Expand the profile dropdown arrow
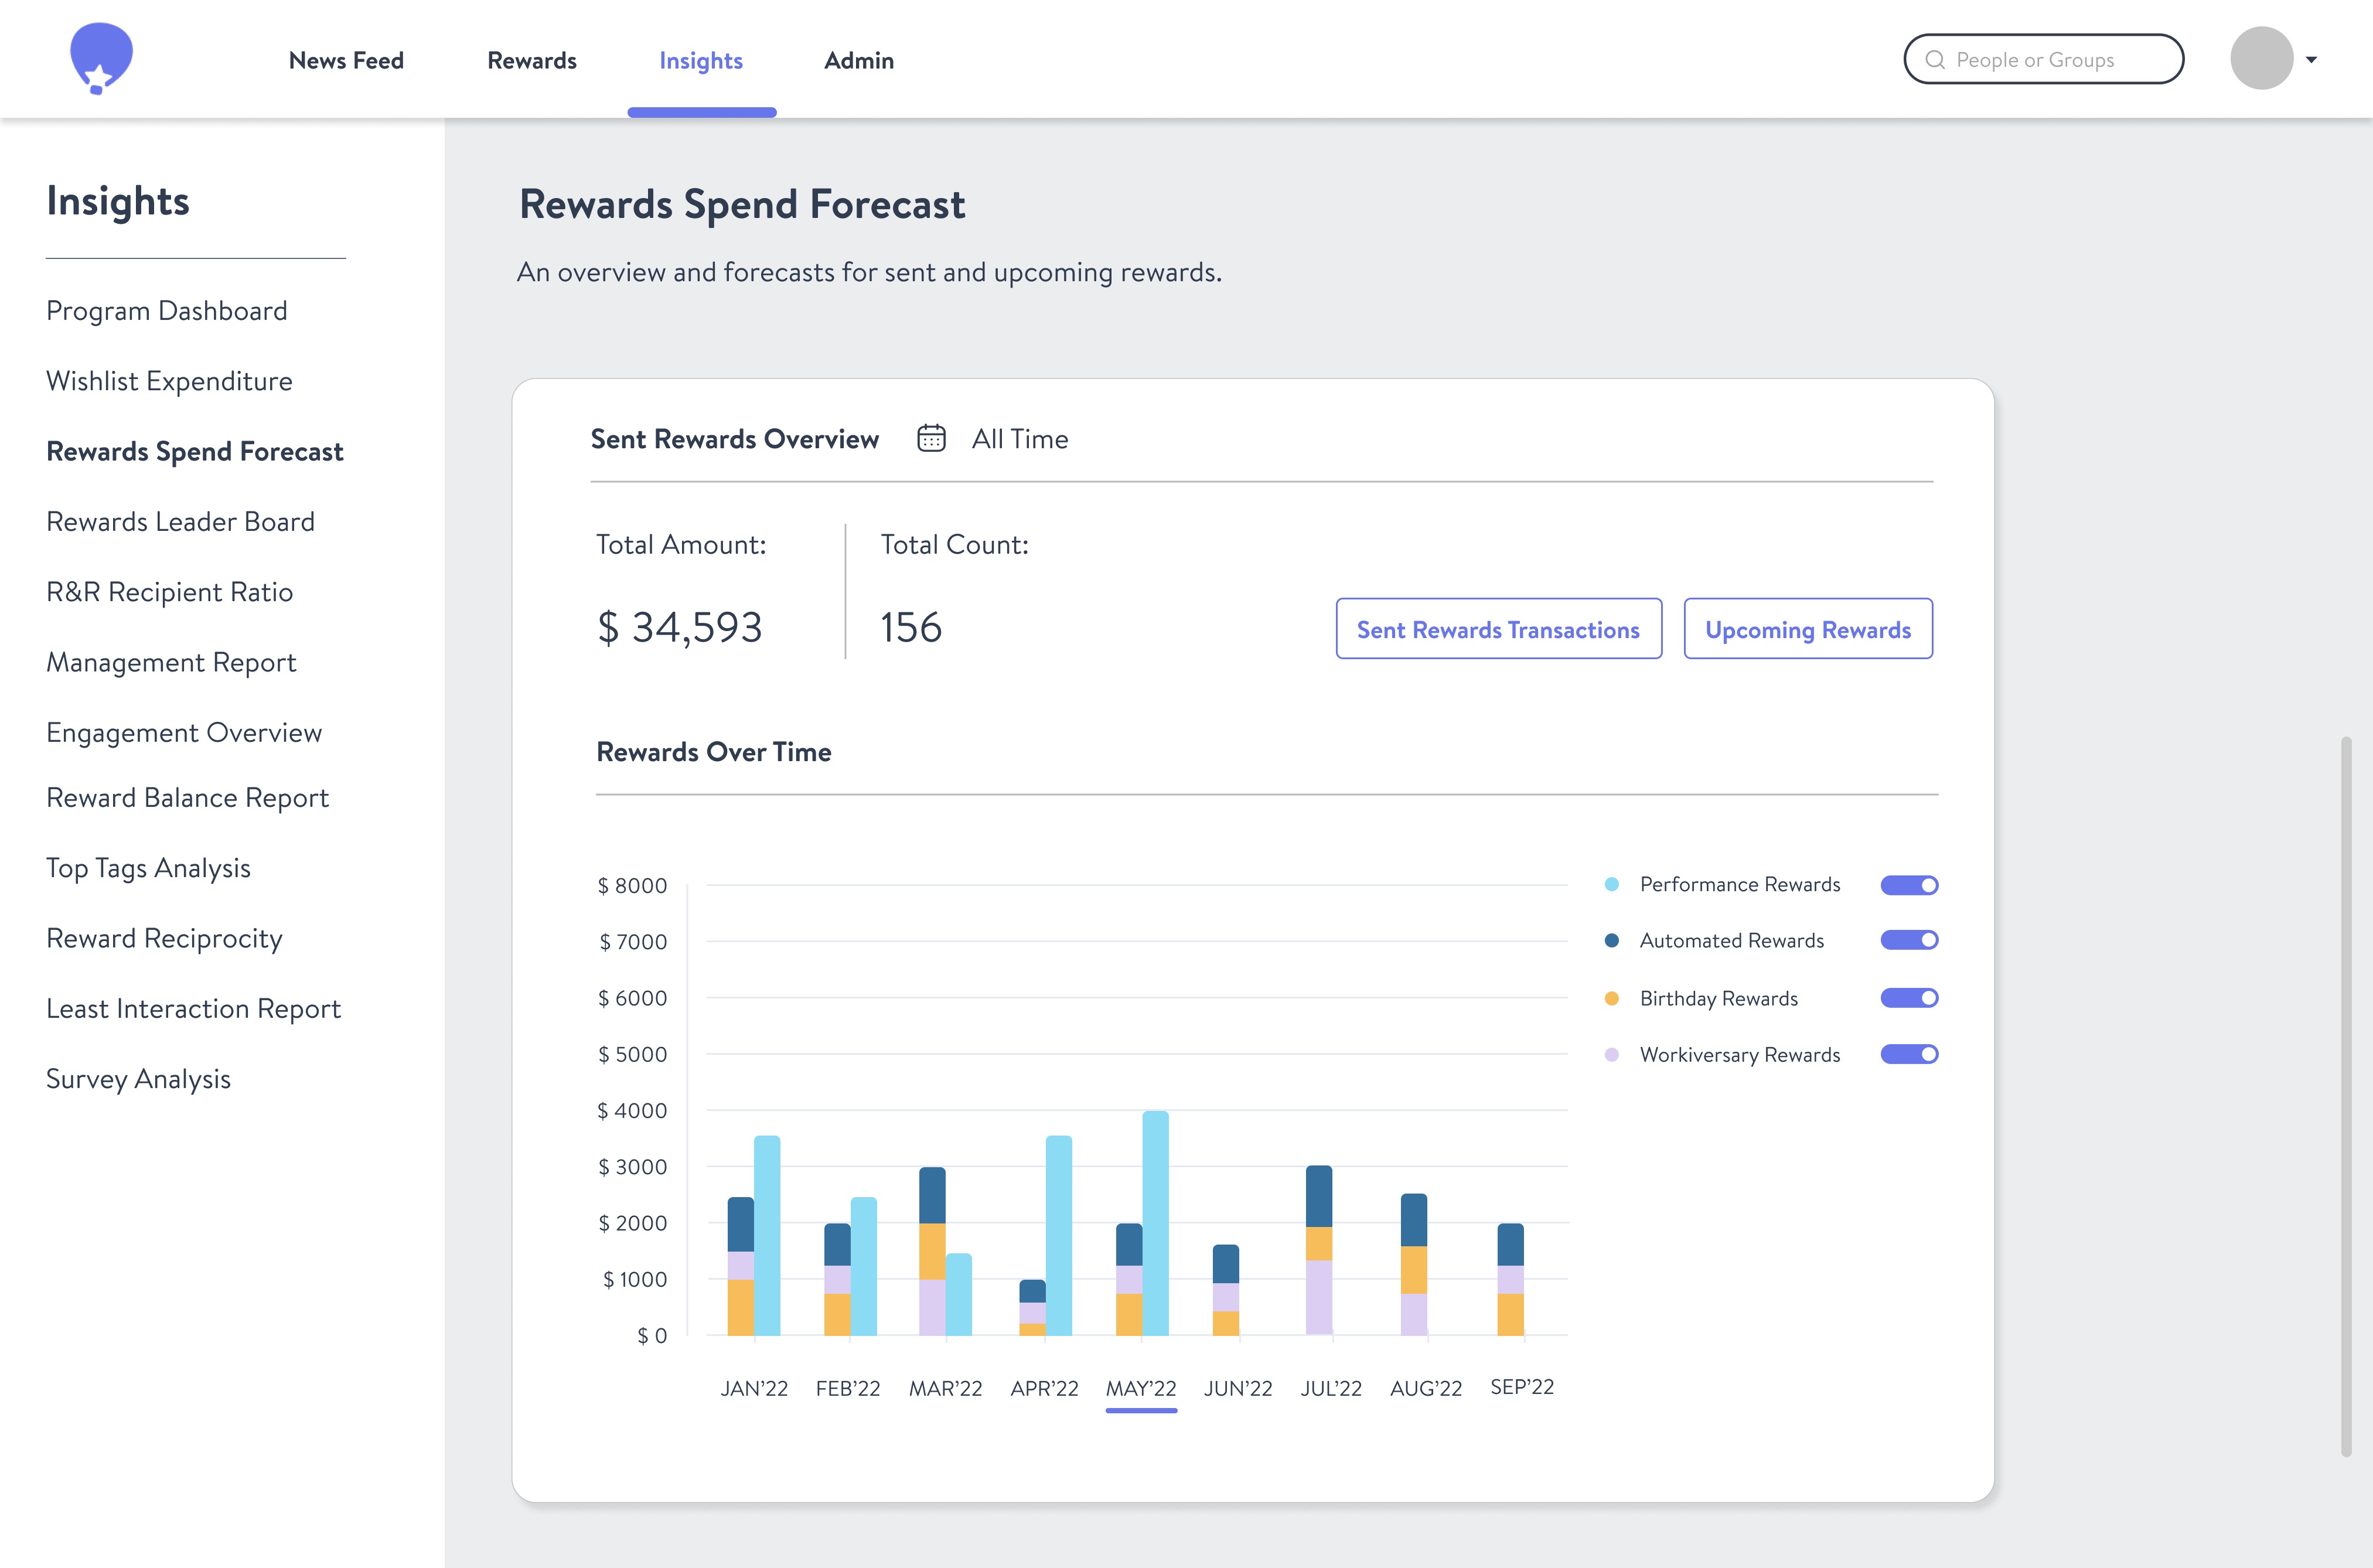Viewport: 2373px width, 1568px height. coord(2311,60)
